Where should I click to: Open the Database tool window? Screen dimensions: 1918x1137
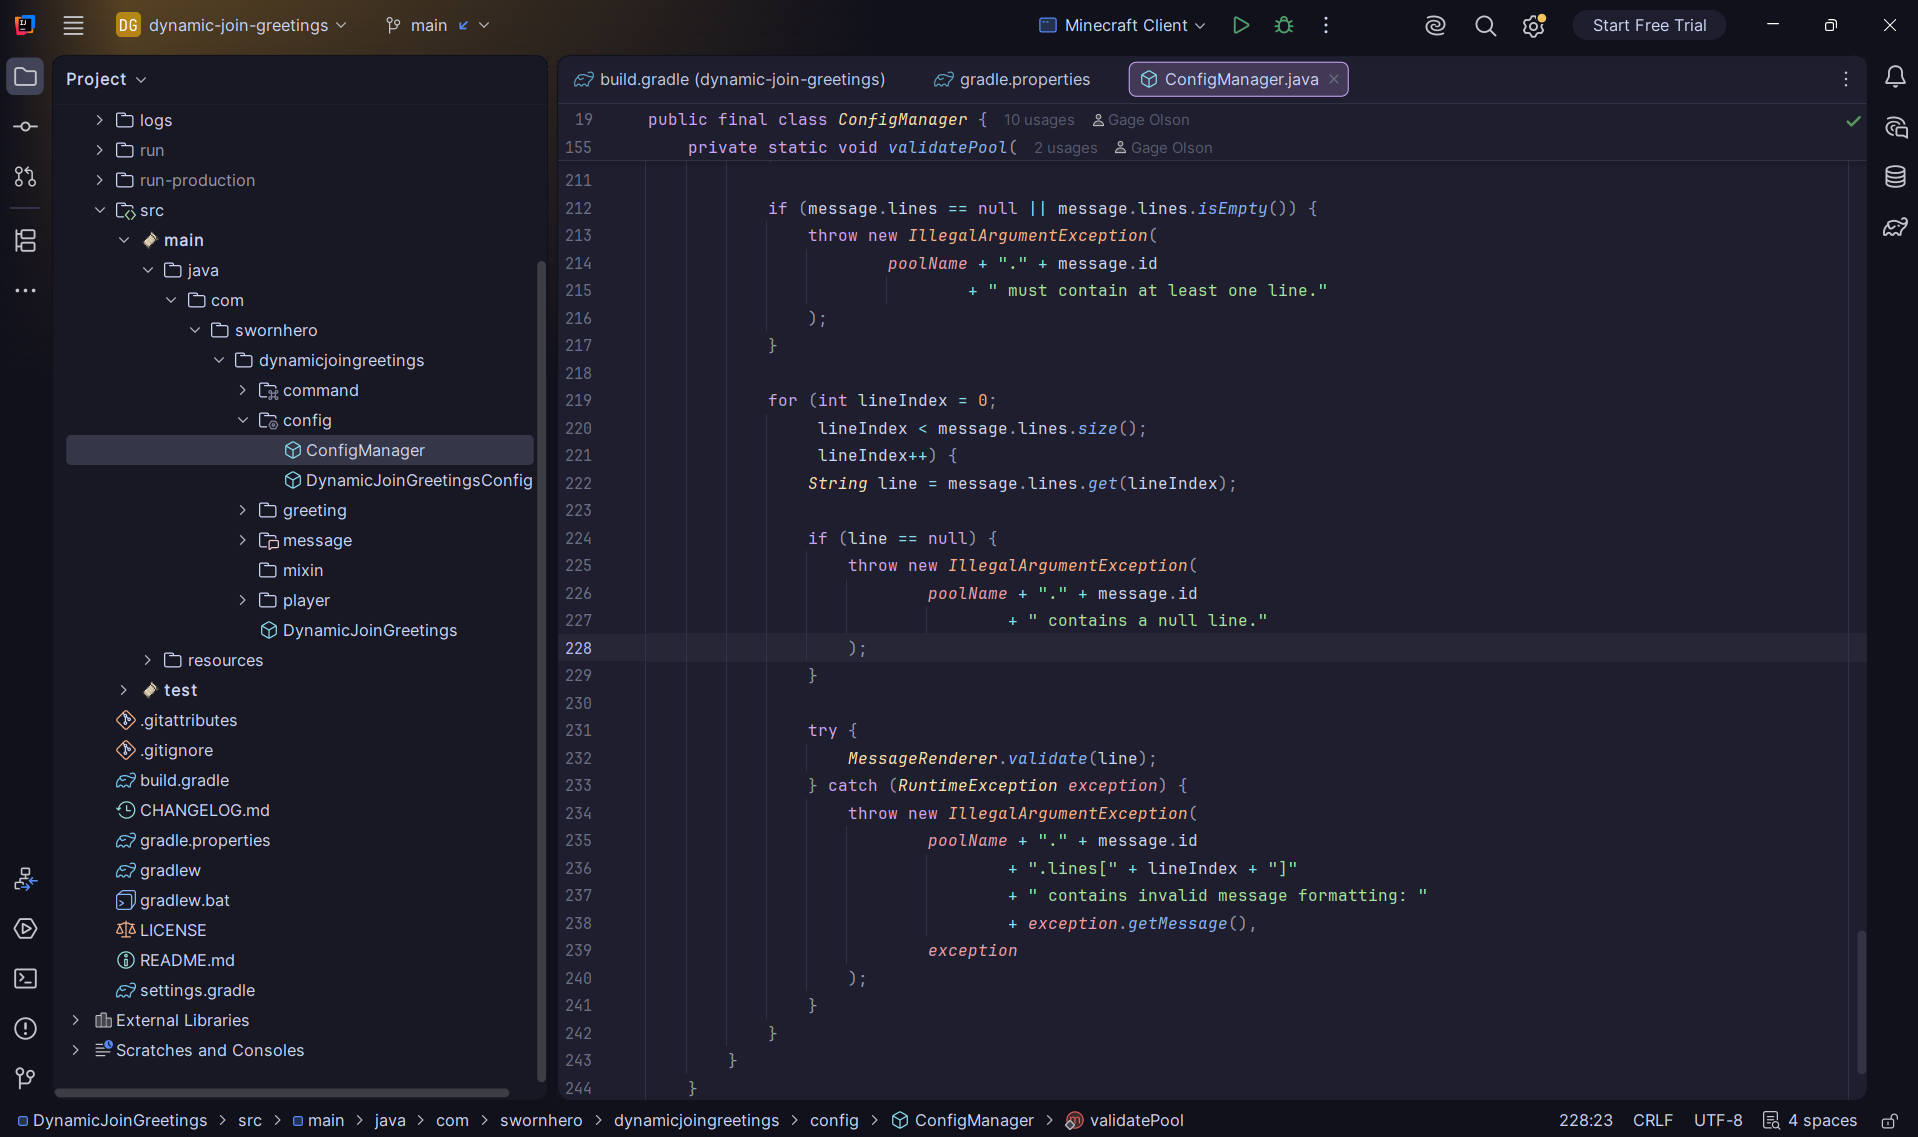point(1894,177)
